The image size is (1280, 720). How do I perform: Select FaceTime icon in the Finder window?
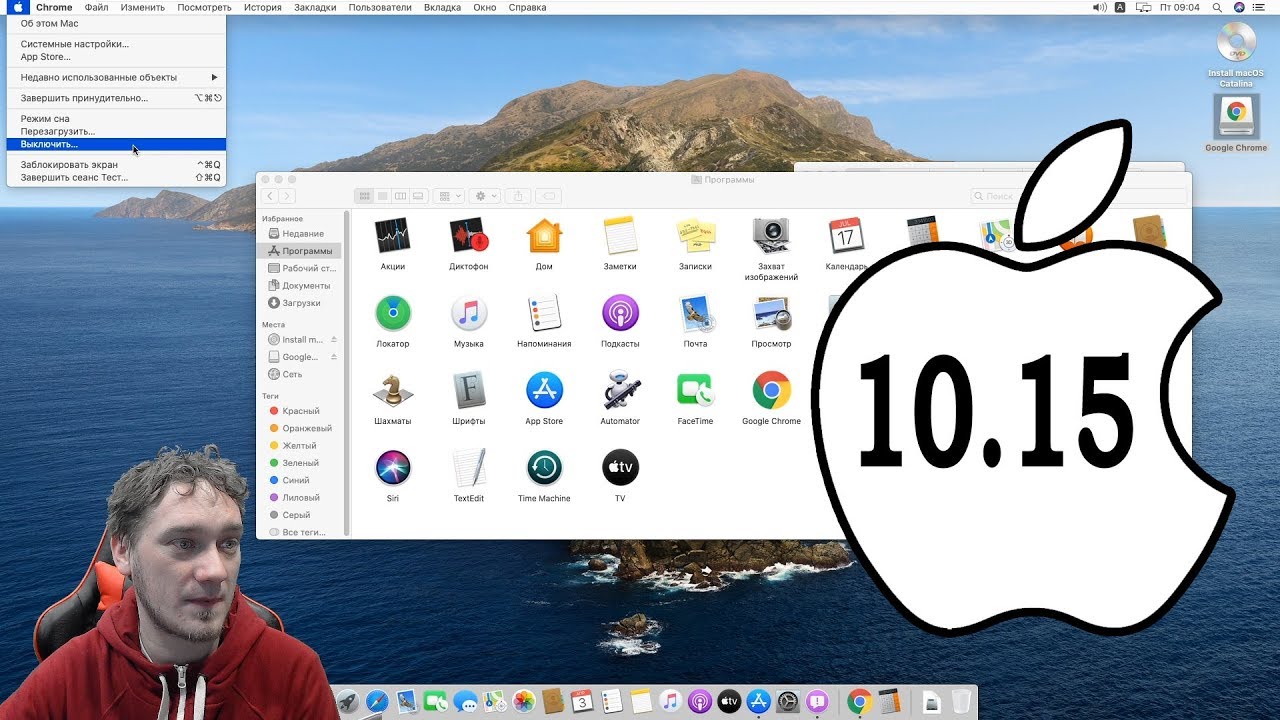tap(695, 390)
